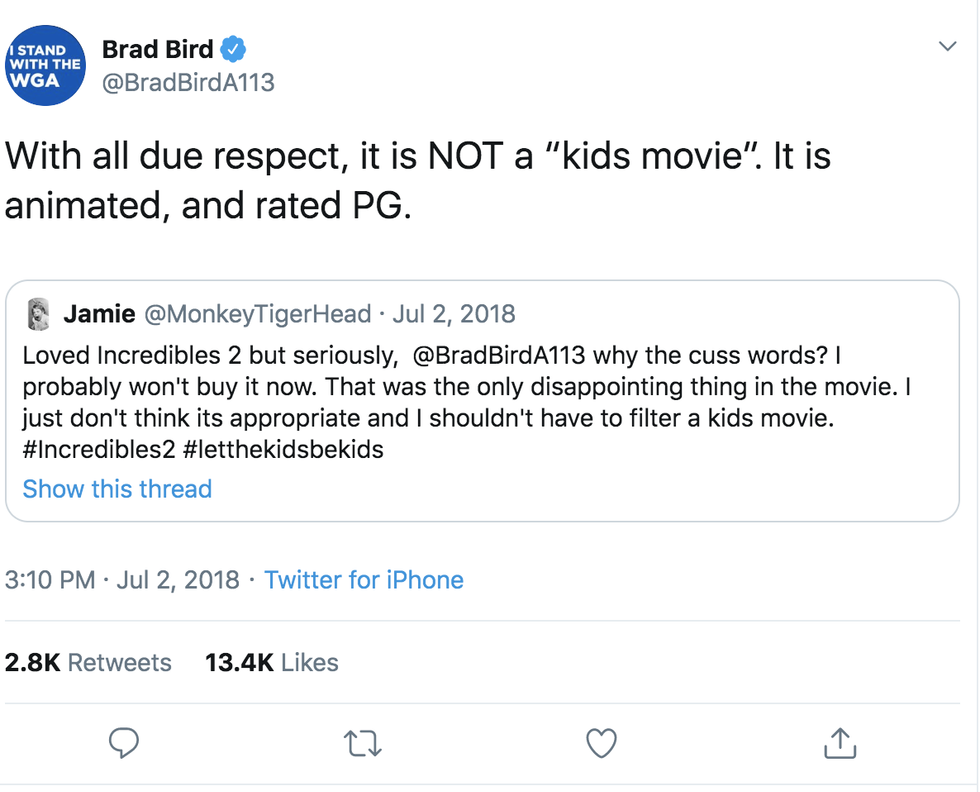Open the Twitter for iPhone source link
The width and height of the screenshot is (980, 792).
click(x=364, y=580)
